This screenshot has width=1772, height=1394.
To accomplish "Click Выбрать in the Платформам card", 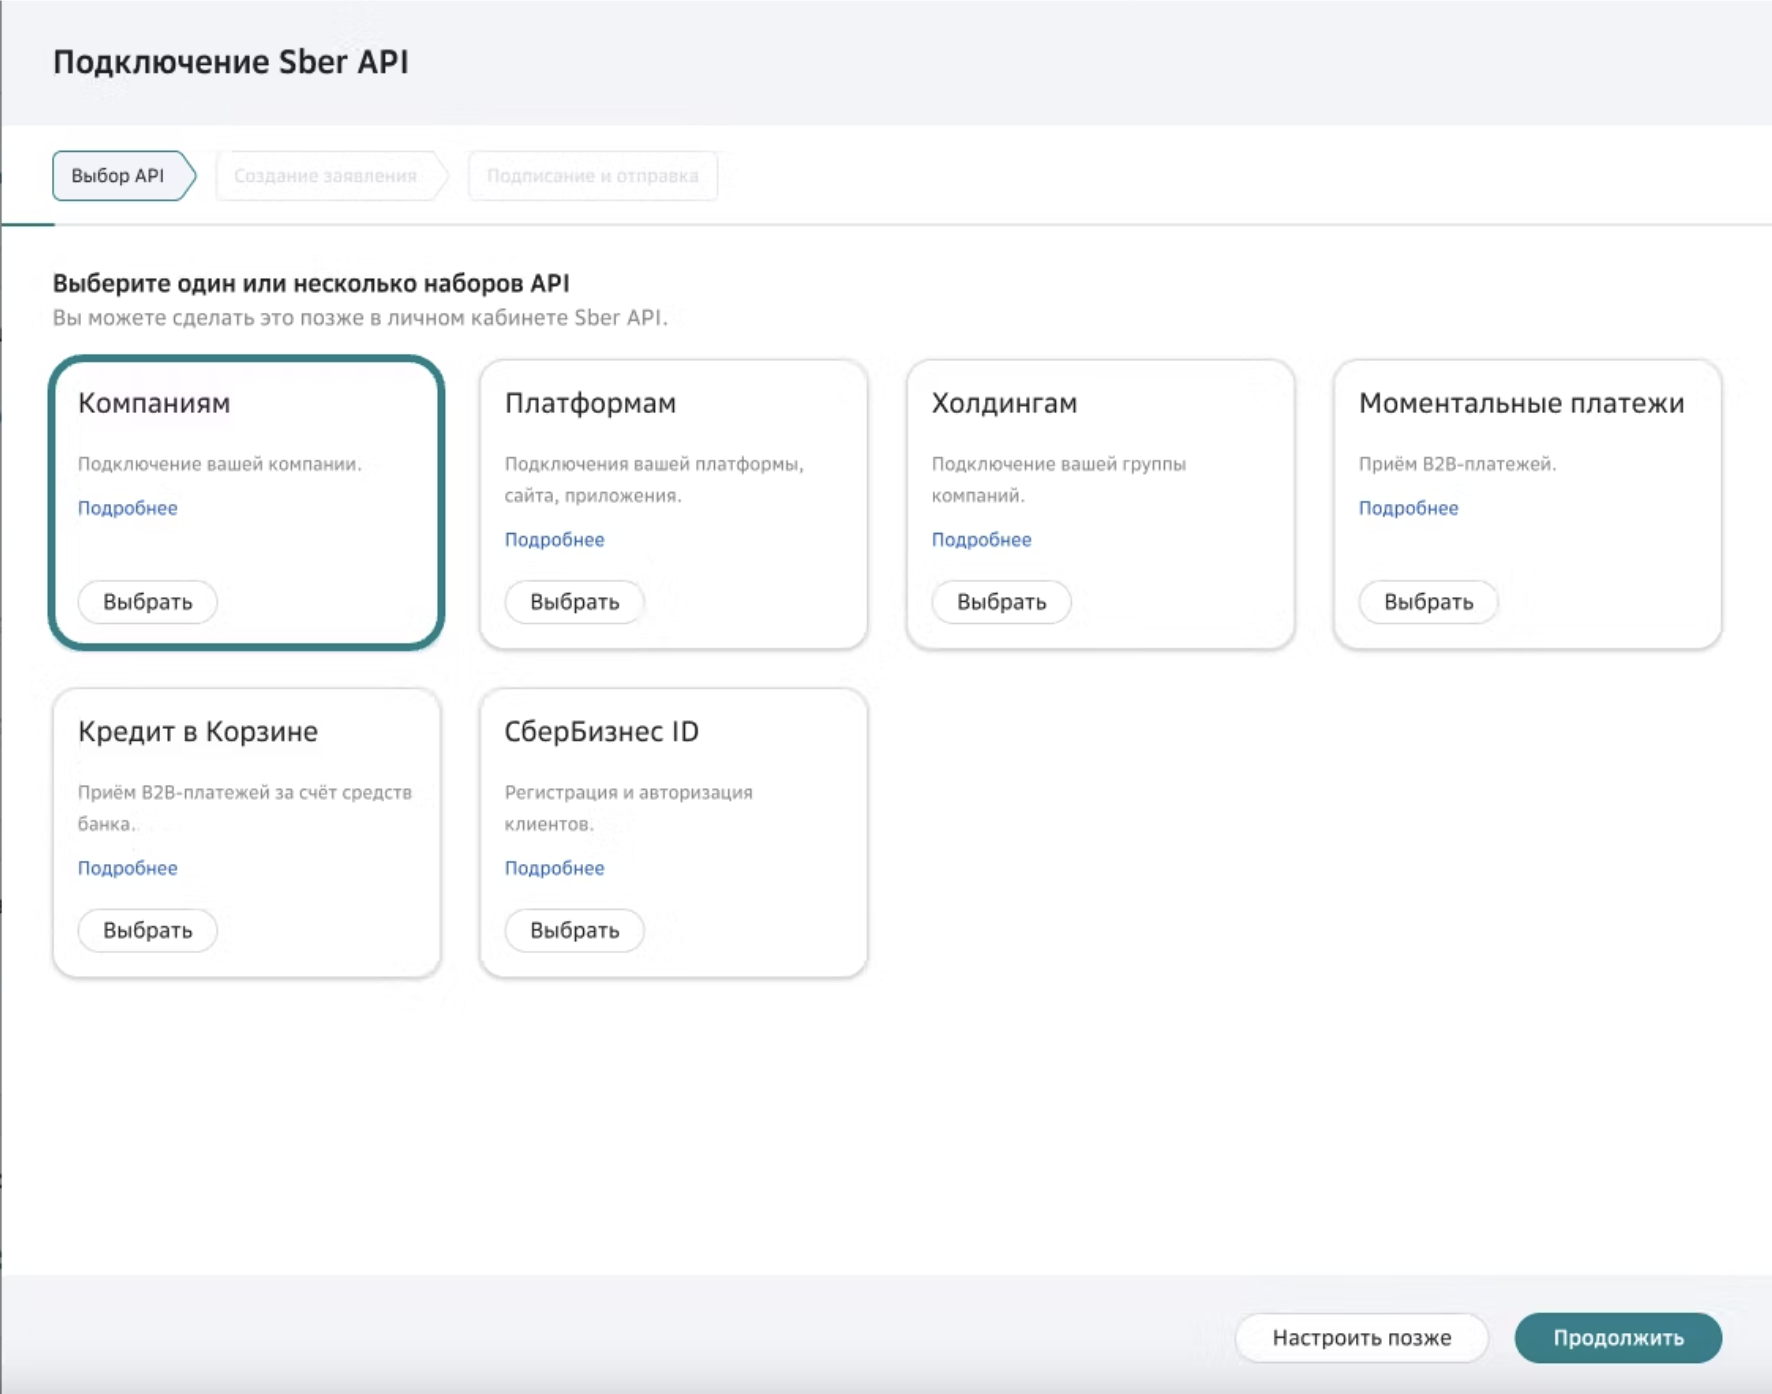I will [x=575, y=602].
